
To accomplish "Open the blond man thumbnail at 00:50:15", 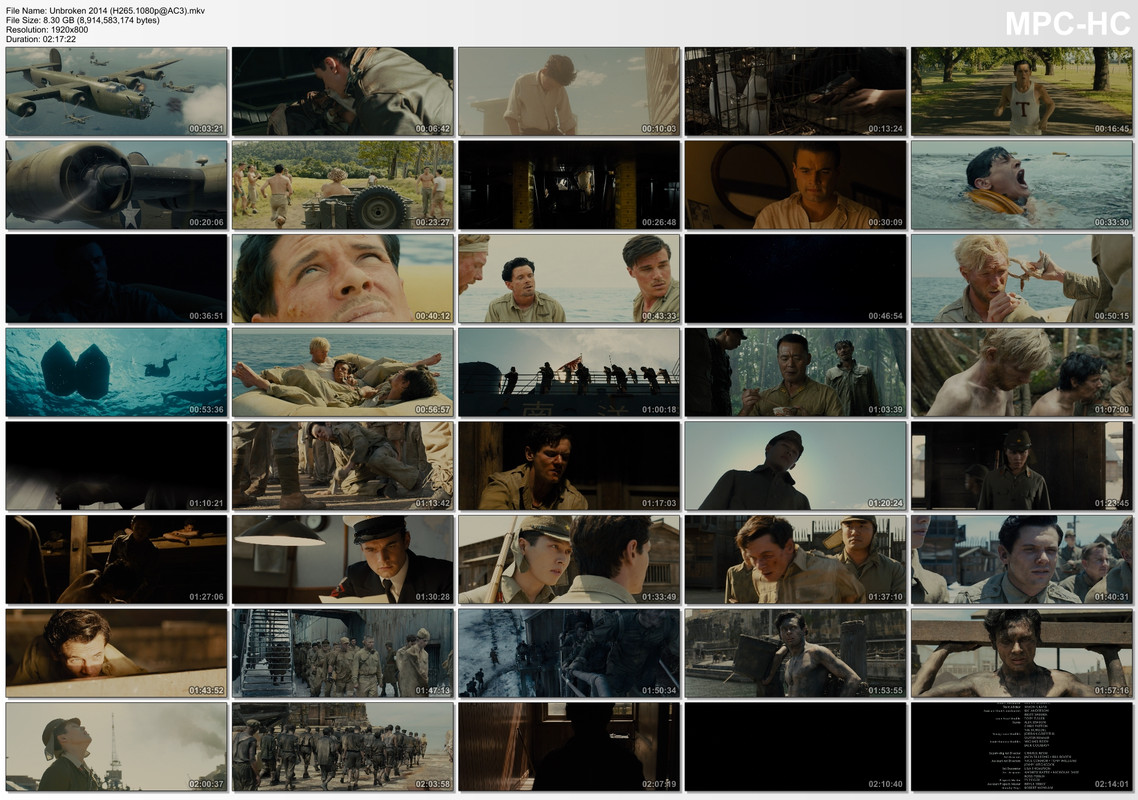I will tap(1022, 279).
